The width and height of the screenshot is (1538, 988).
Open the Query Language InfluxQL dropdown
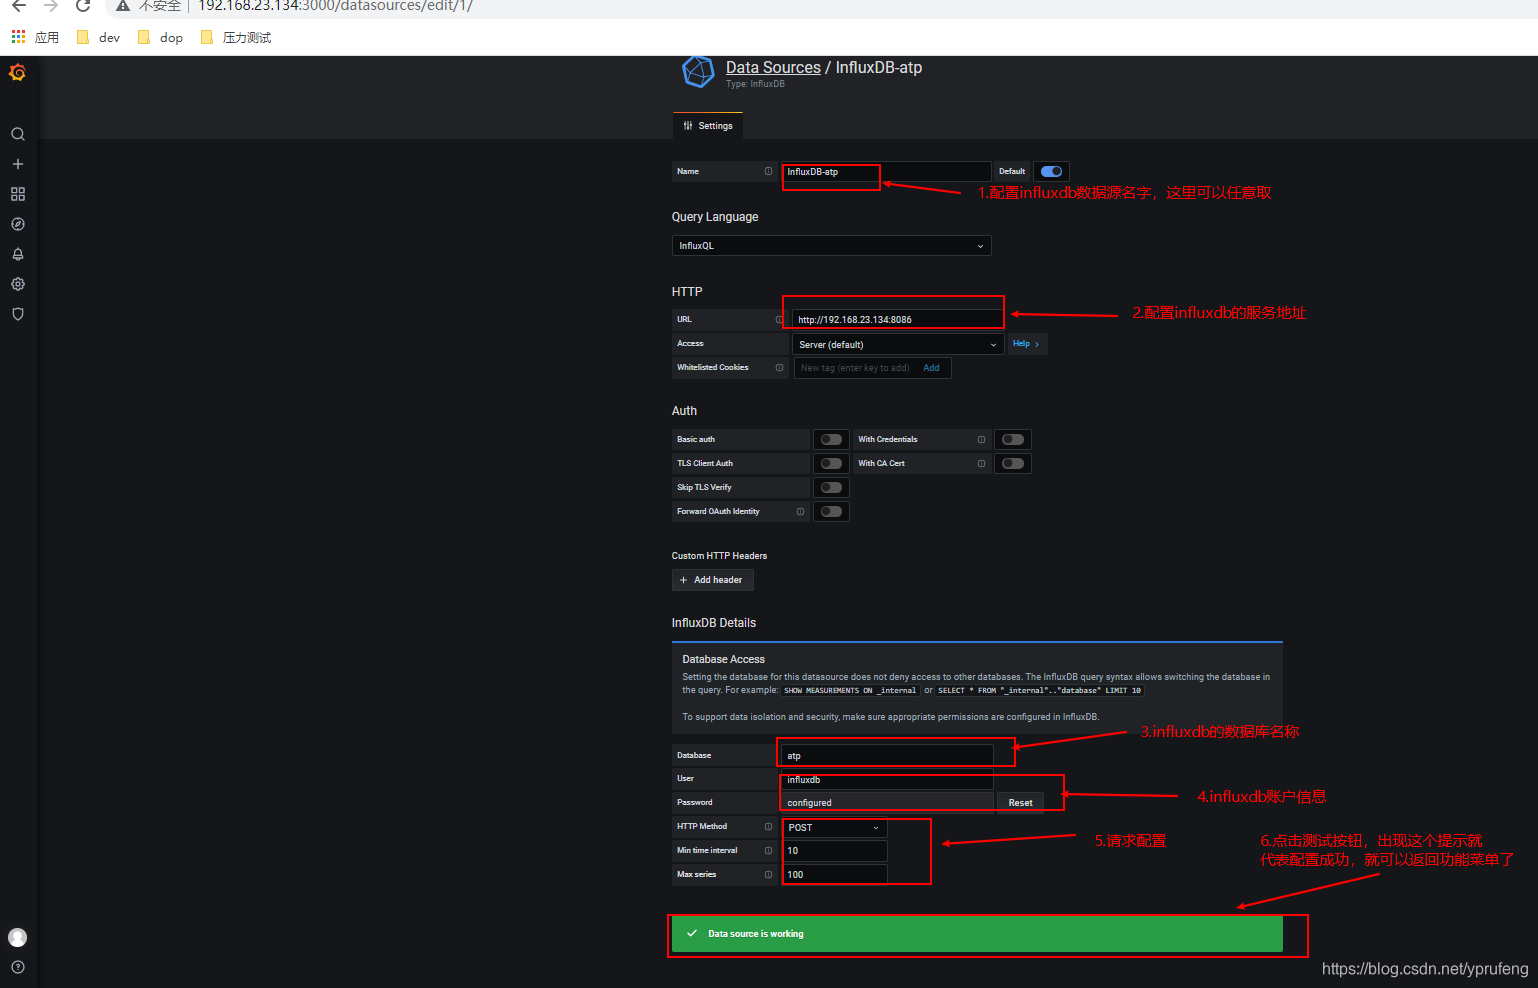831,245
